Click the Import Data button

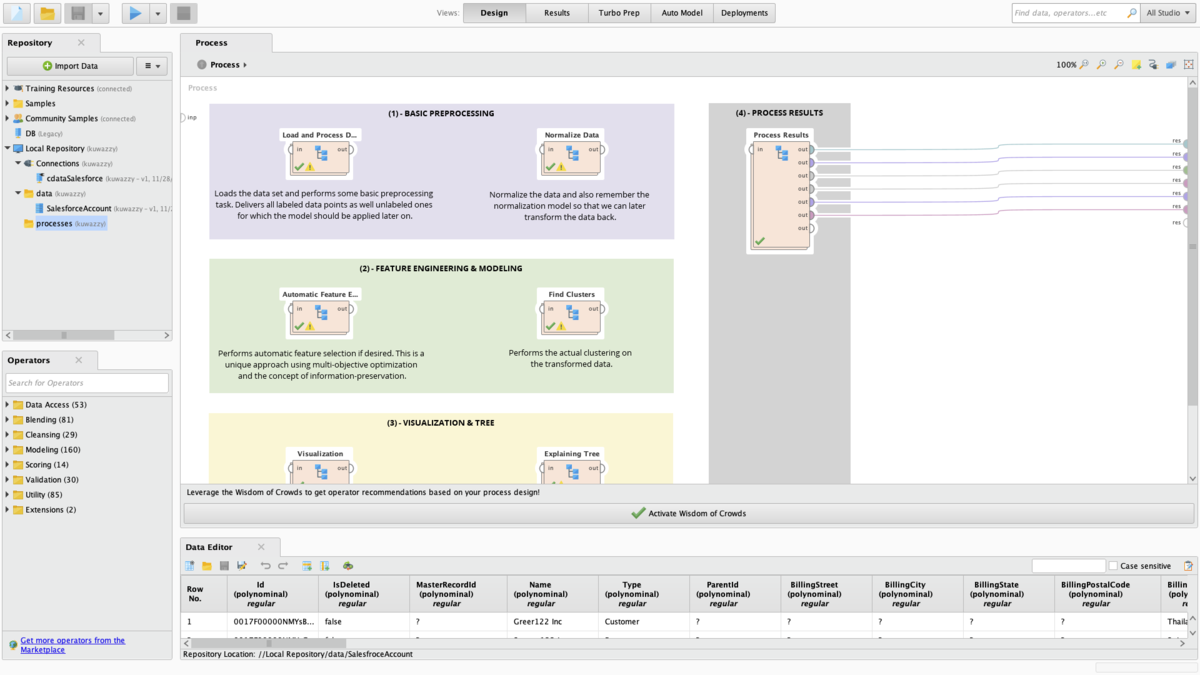click(x=70, y=66)
